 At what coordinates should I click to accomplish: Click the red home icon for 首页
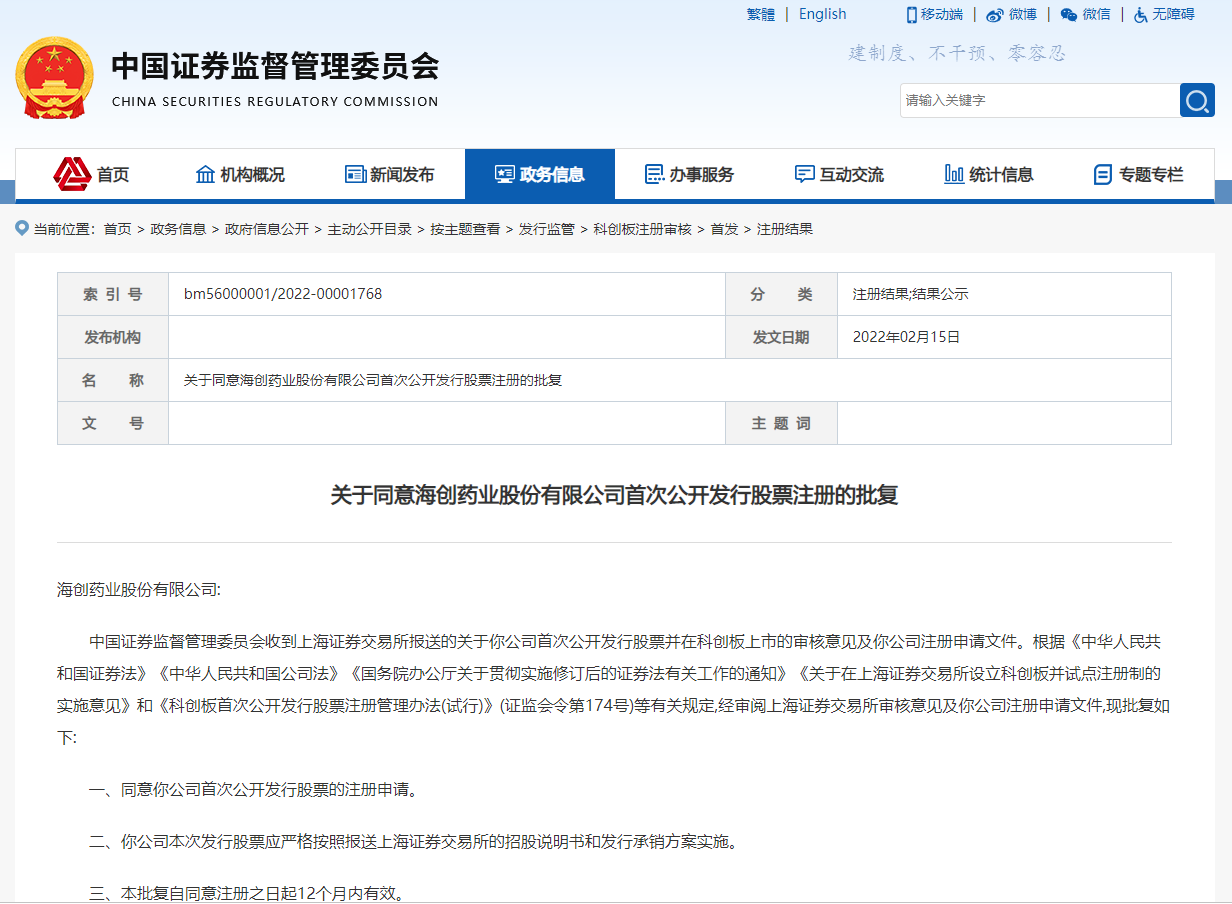click(72, 174)
